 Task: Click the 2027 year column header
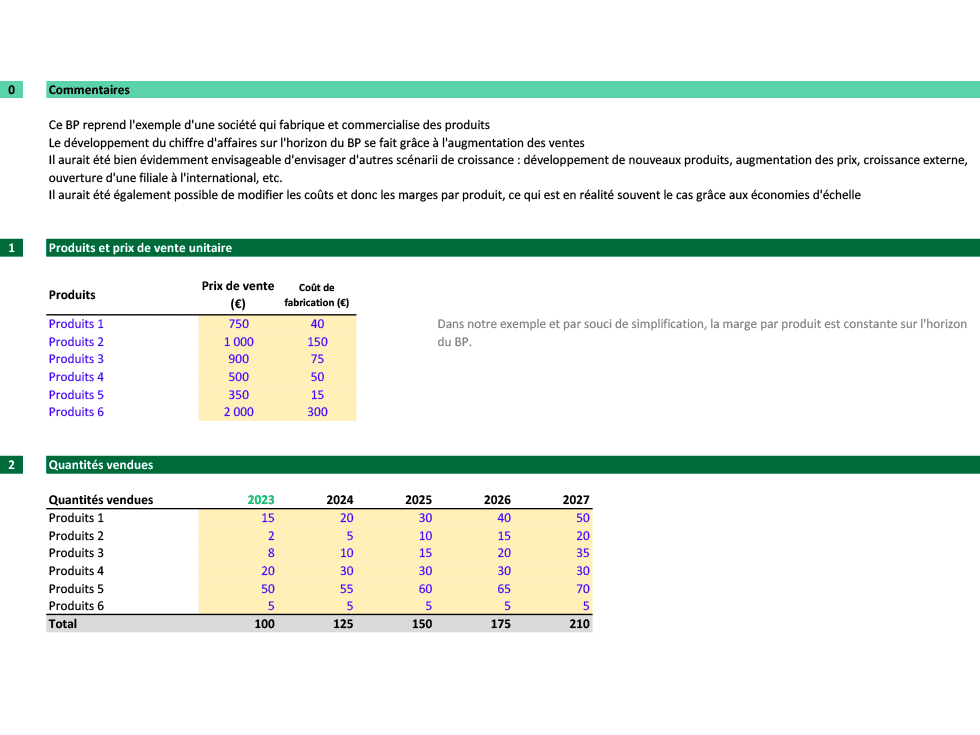(x=576, y=499)
